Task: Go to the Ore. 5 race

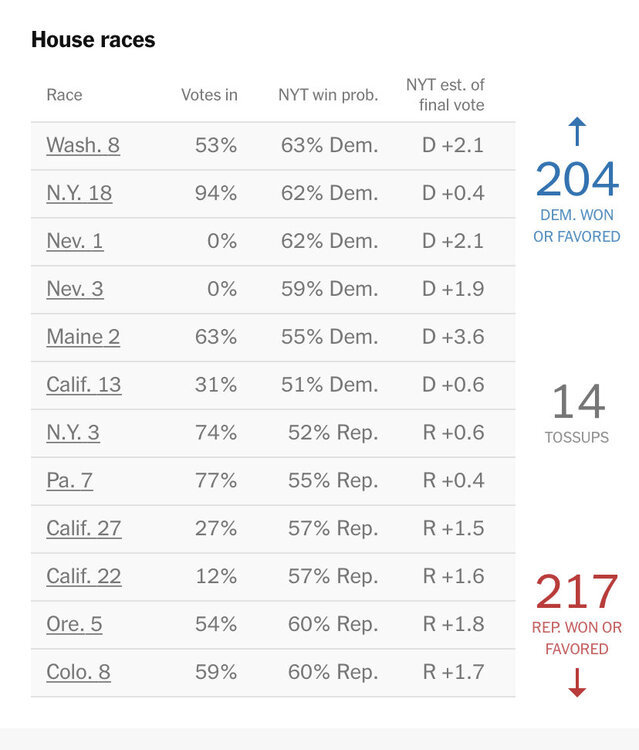Action: (x=74, y=625)
